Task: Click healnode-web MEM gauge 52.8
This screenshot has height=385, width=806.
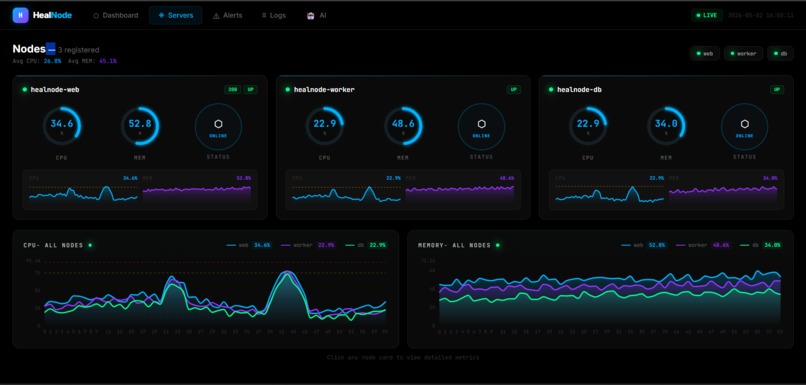Action: pos(140,126)
